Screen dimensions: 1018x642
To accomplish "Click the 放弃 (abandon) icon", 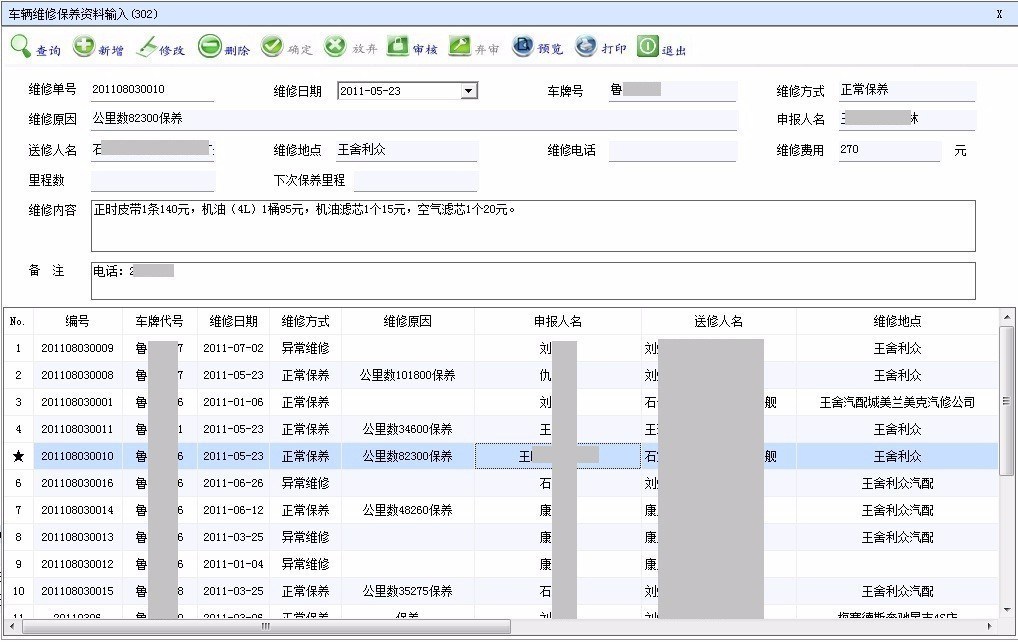I will (347, 46).
